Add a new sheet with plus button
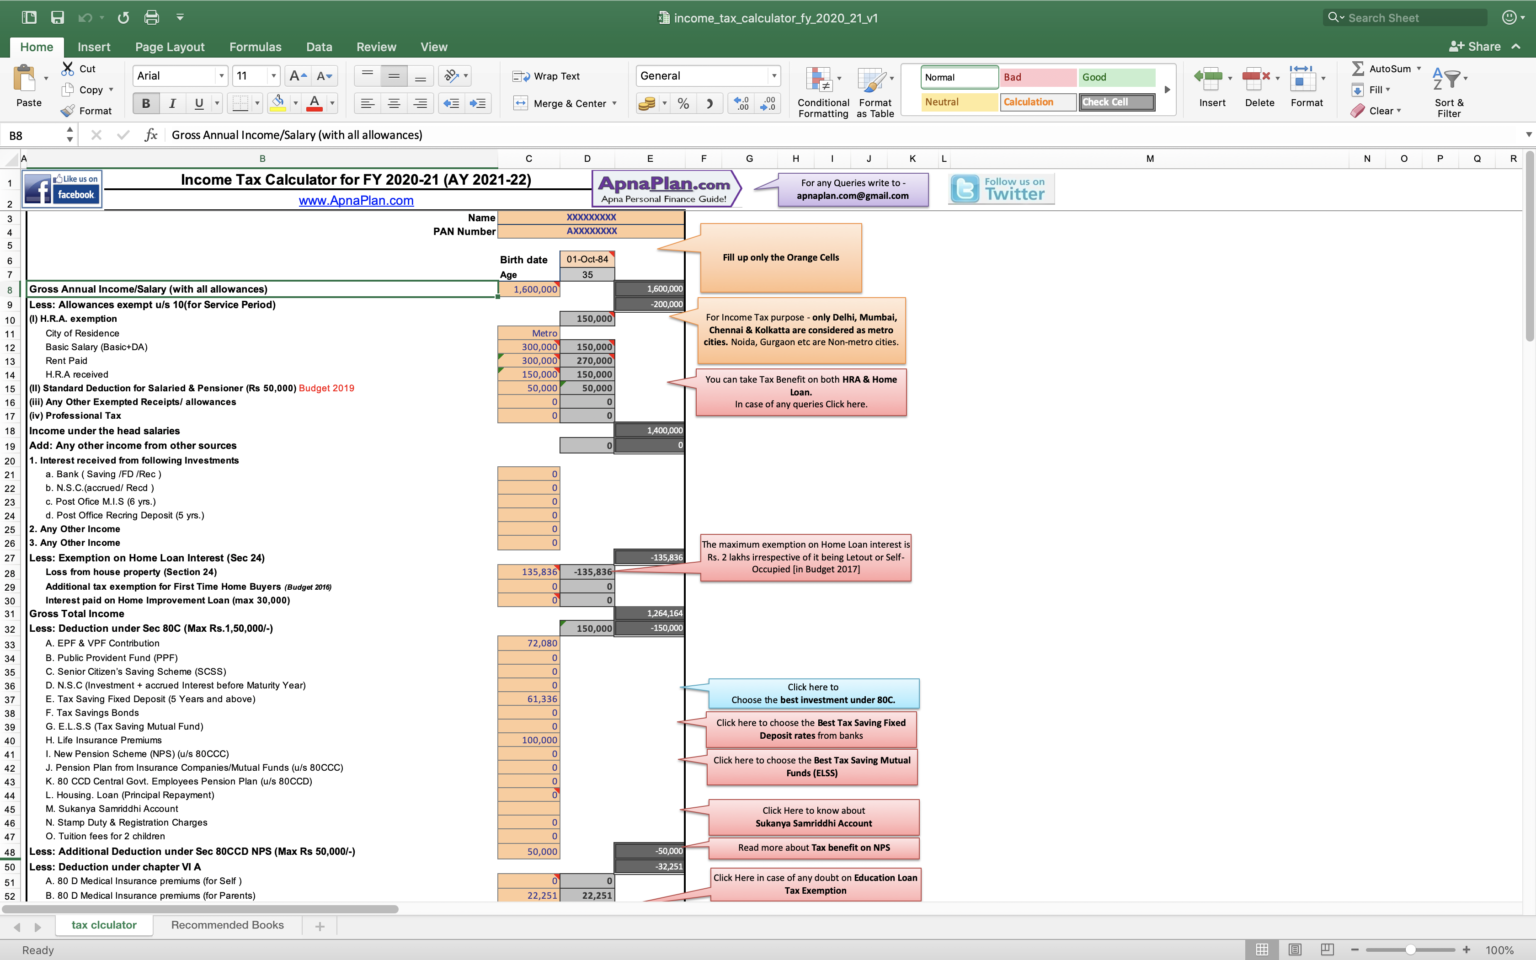Image resolution: width=1536 pixels, height=960 pixels. tap(320, 927)
